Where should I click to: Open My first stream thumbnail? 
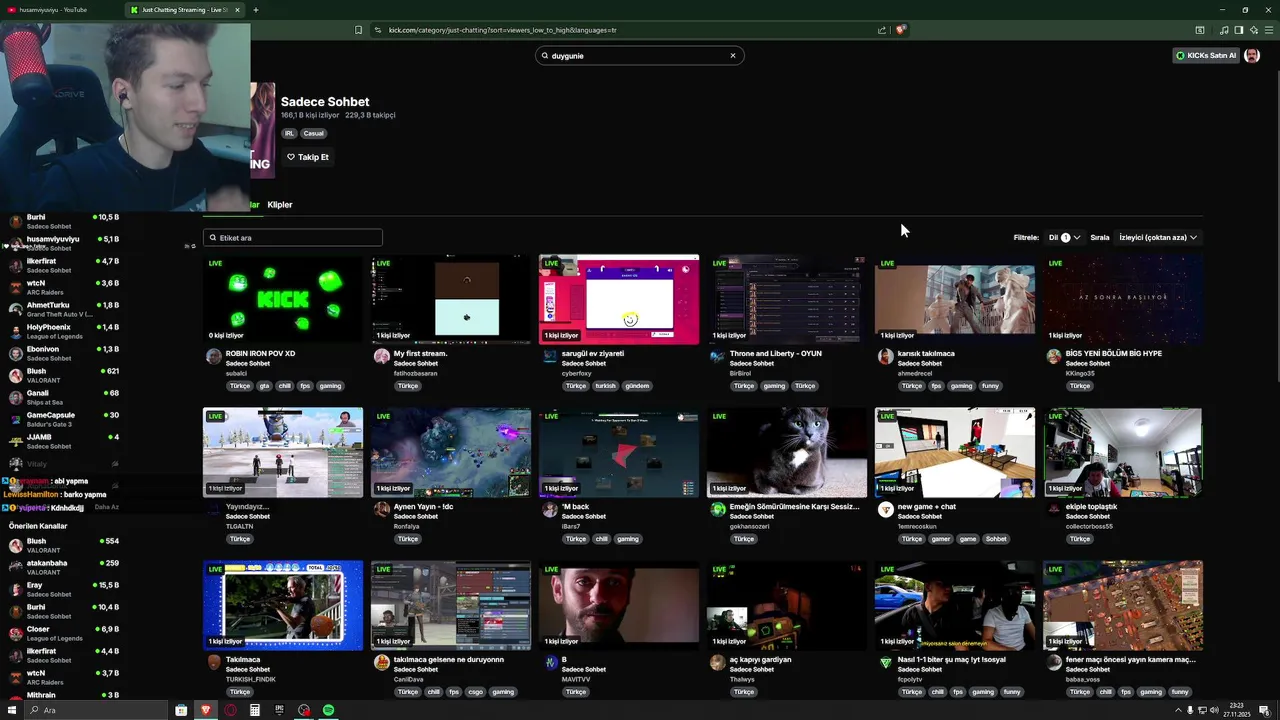tap(451, 299)
